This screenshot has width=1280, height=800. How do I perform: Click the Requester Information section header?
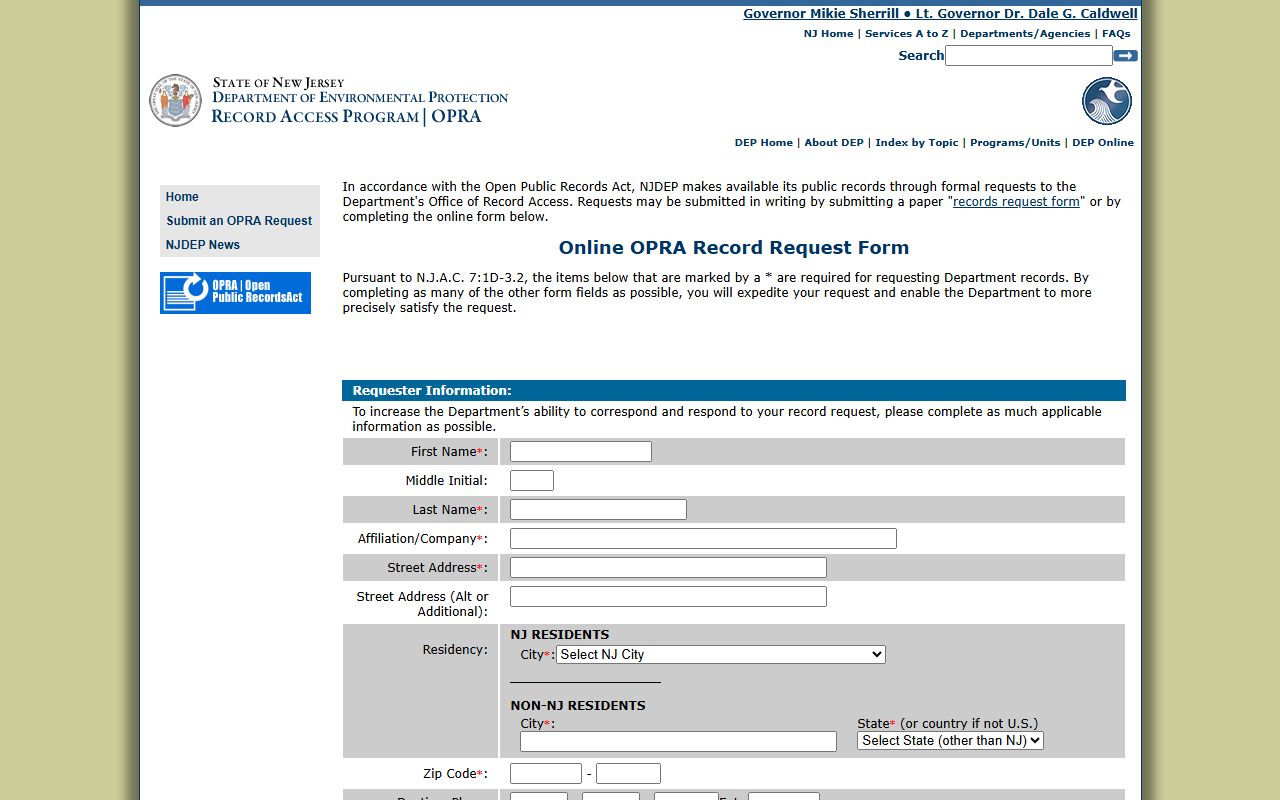[x=734, y=391]
